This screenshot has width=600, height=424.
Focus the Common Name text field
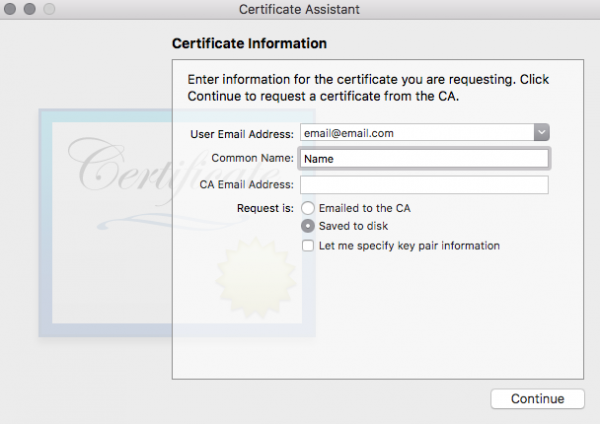[x=424, y=158]
